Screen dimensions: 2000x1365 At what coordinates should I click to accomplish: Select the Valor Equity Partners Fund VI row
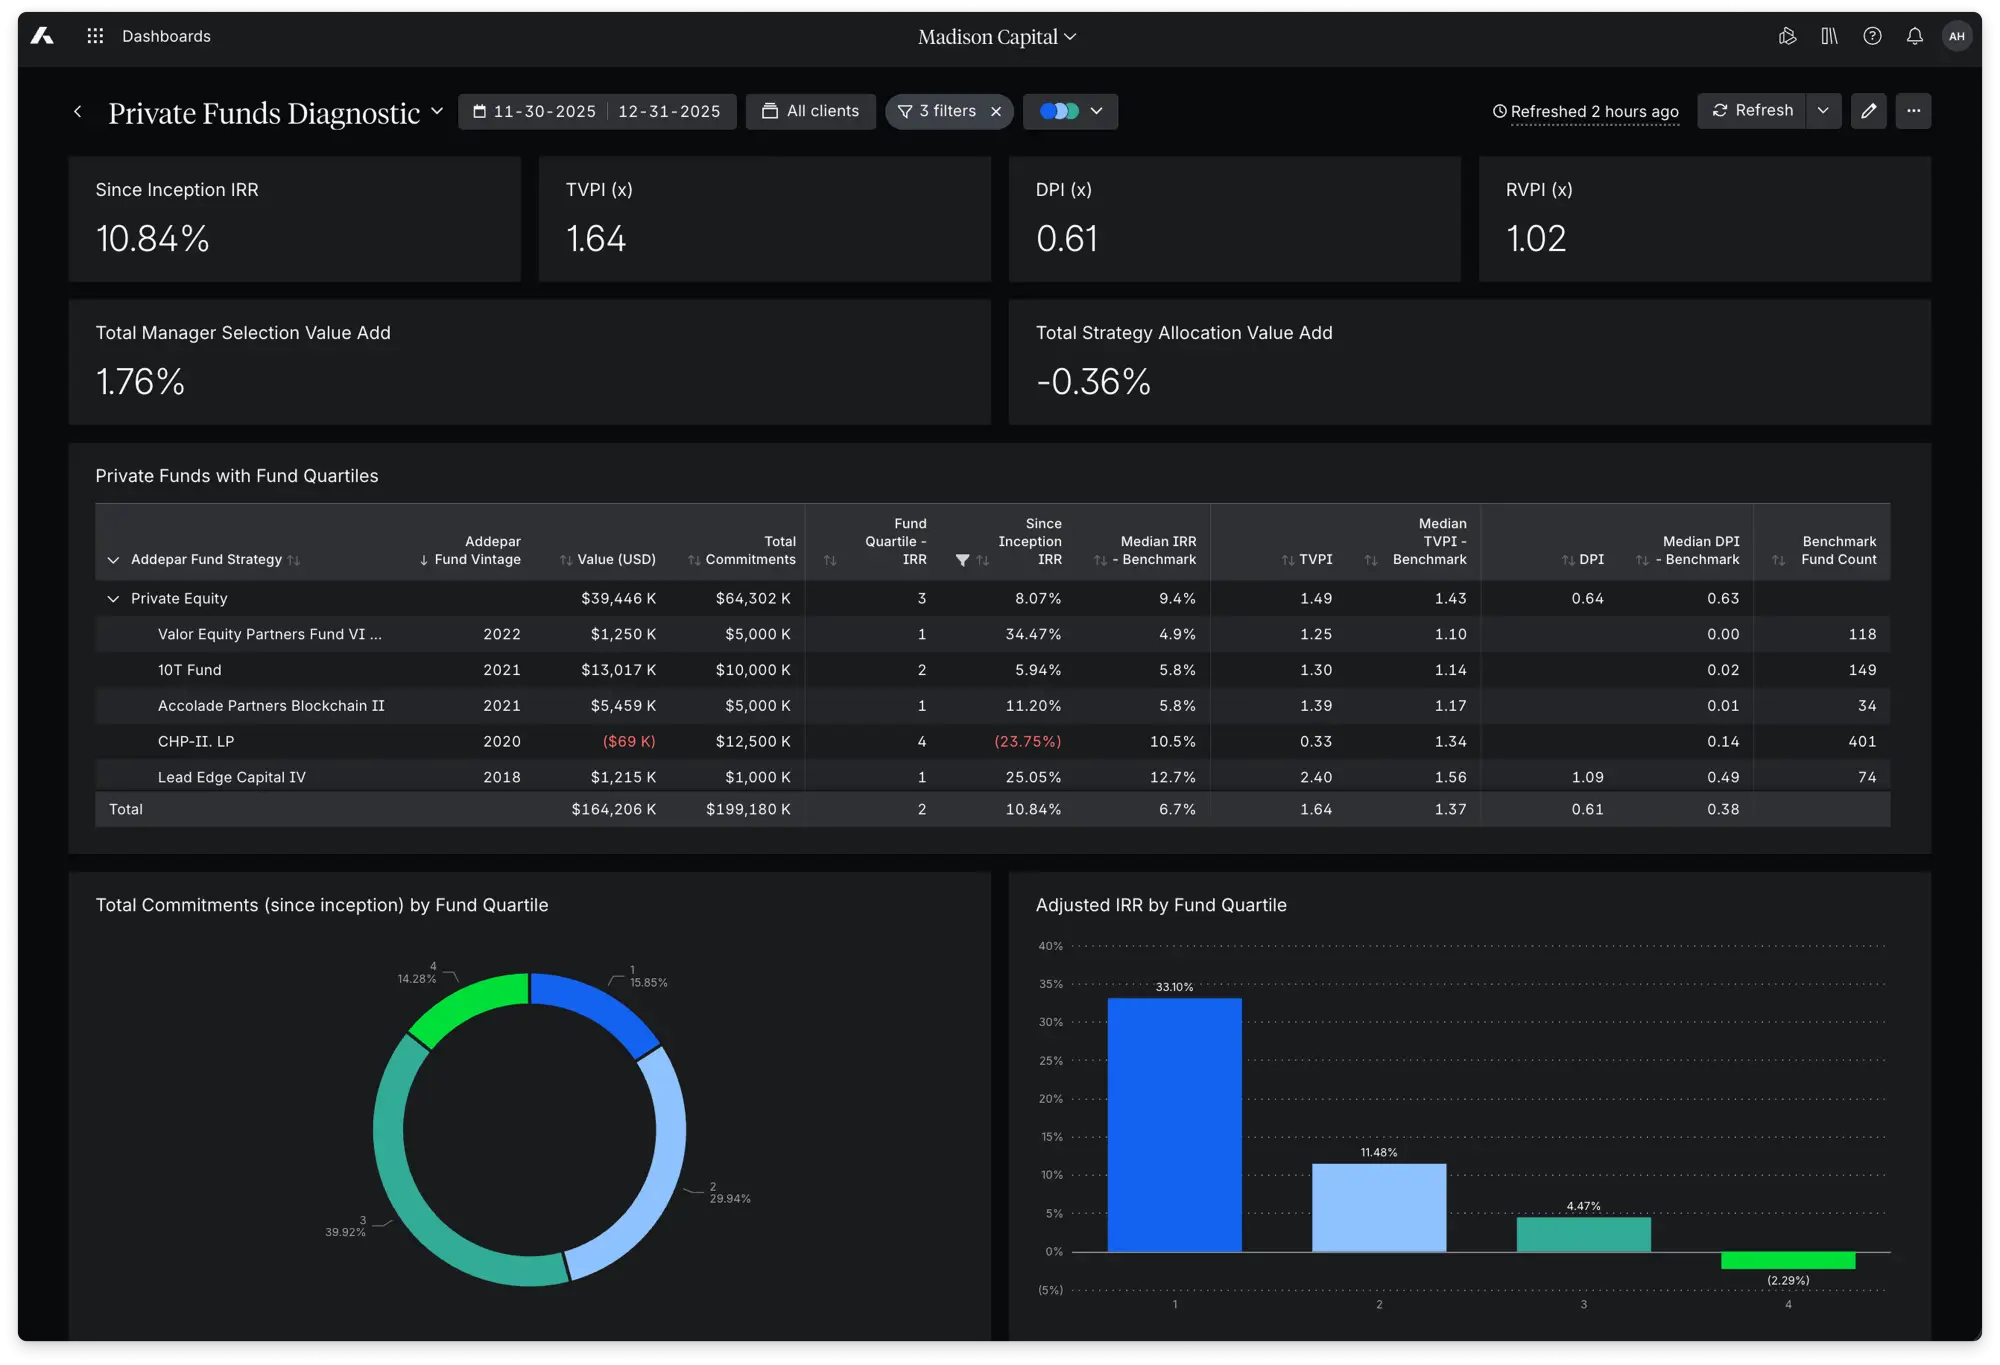click(x=992, y=634)
